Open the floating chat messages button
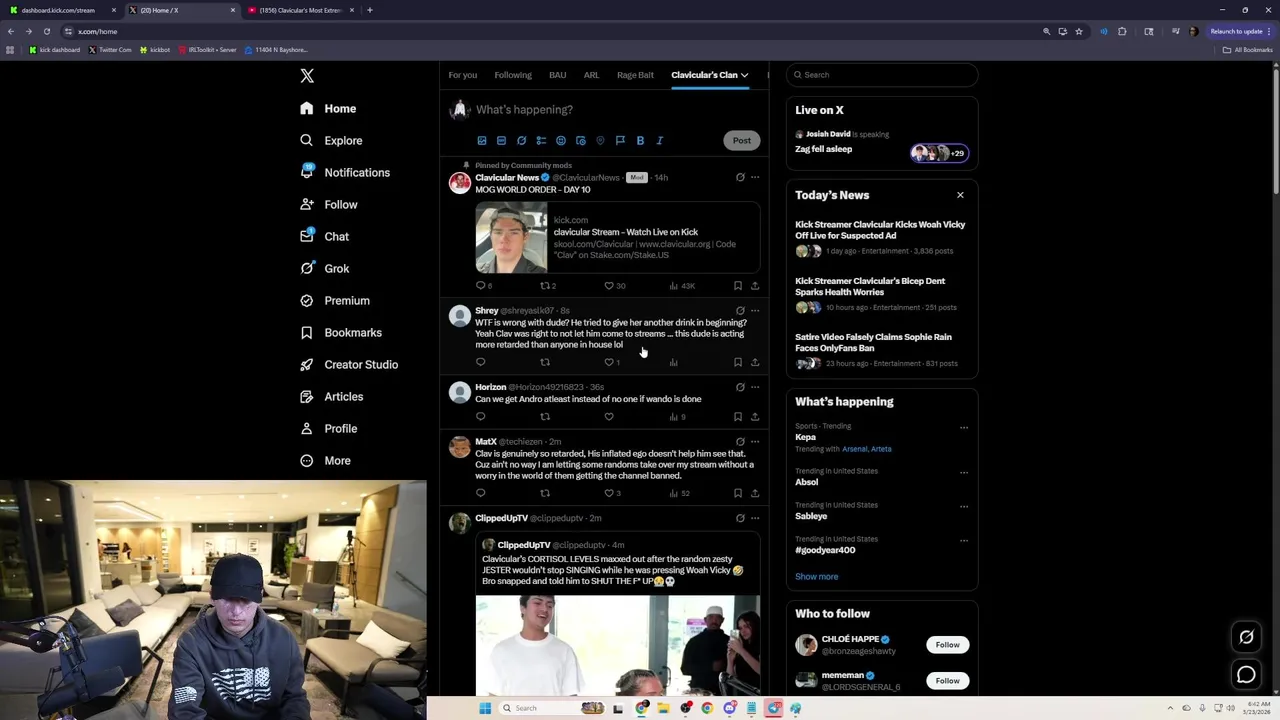Screen dimensions: 1280x720 1246,675
